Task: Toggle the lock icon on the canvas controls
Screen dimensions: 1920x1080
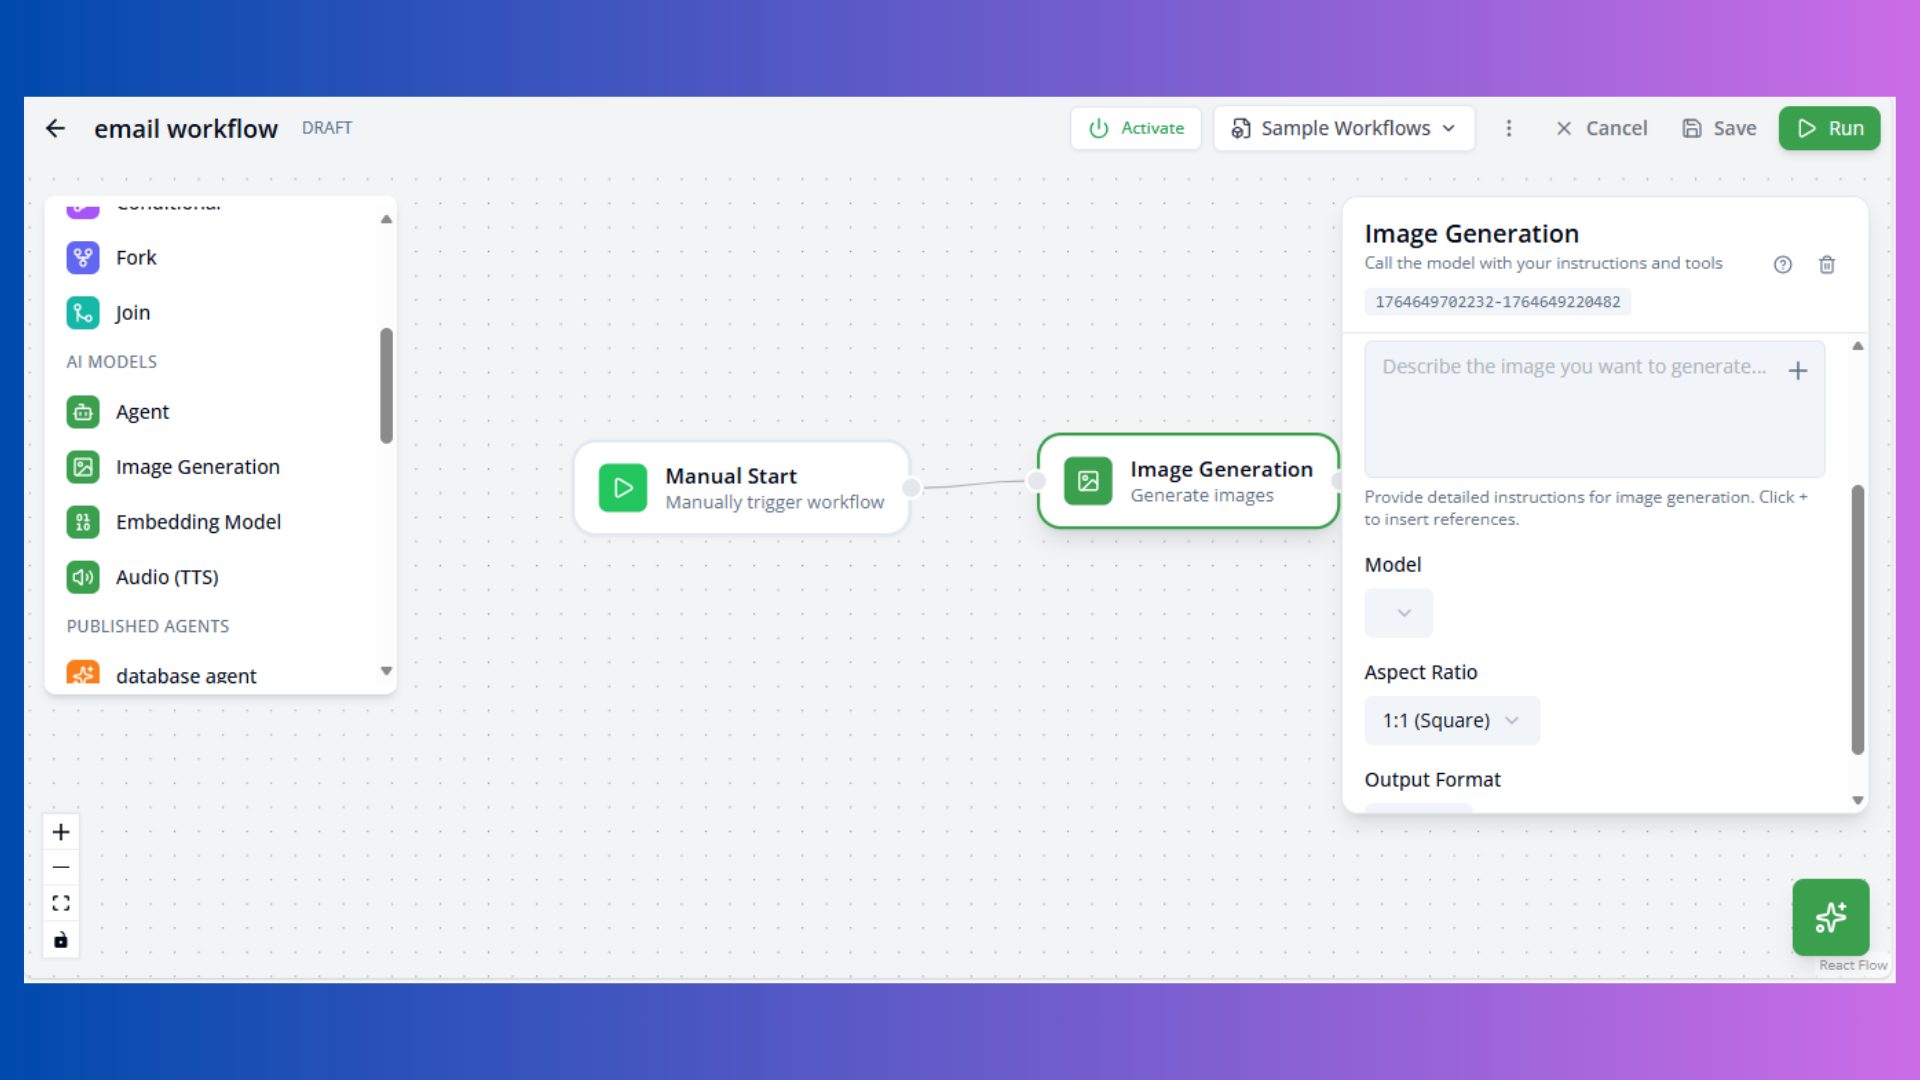Action: tap(61, 939)
